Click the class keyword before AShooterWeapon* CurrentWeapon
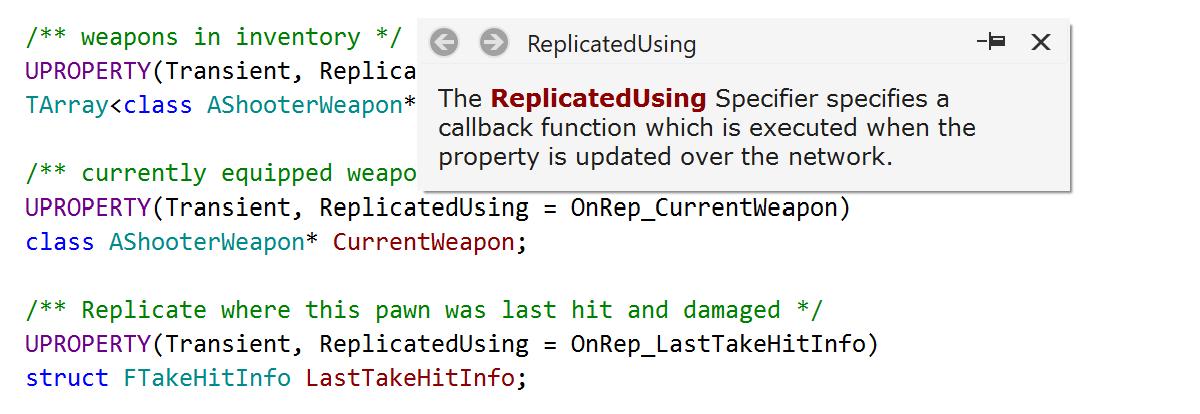Viewport: 1200px width, 414px height. [x=59, y=242]
